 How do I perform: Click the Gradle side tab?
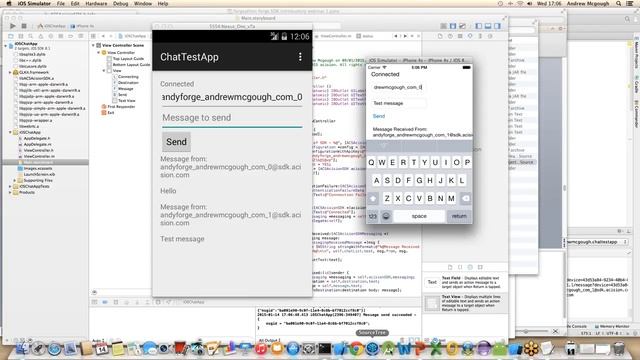click(636, 84)
